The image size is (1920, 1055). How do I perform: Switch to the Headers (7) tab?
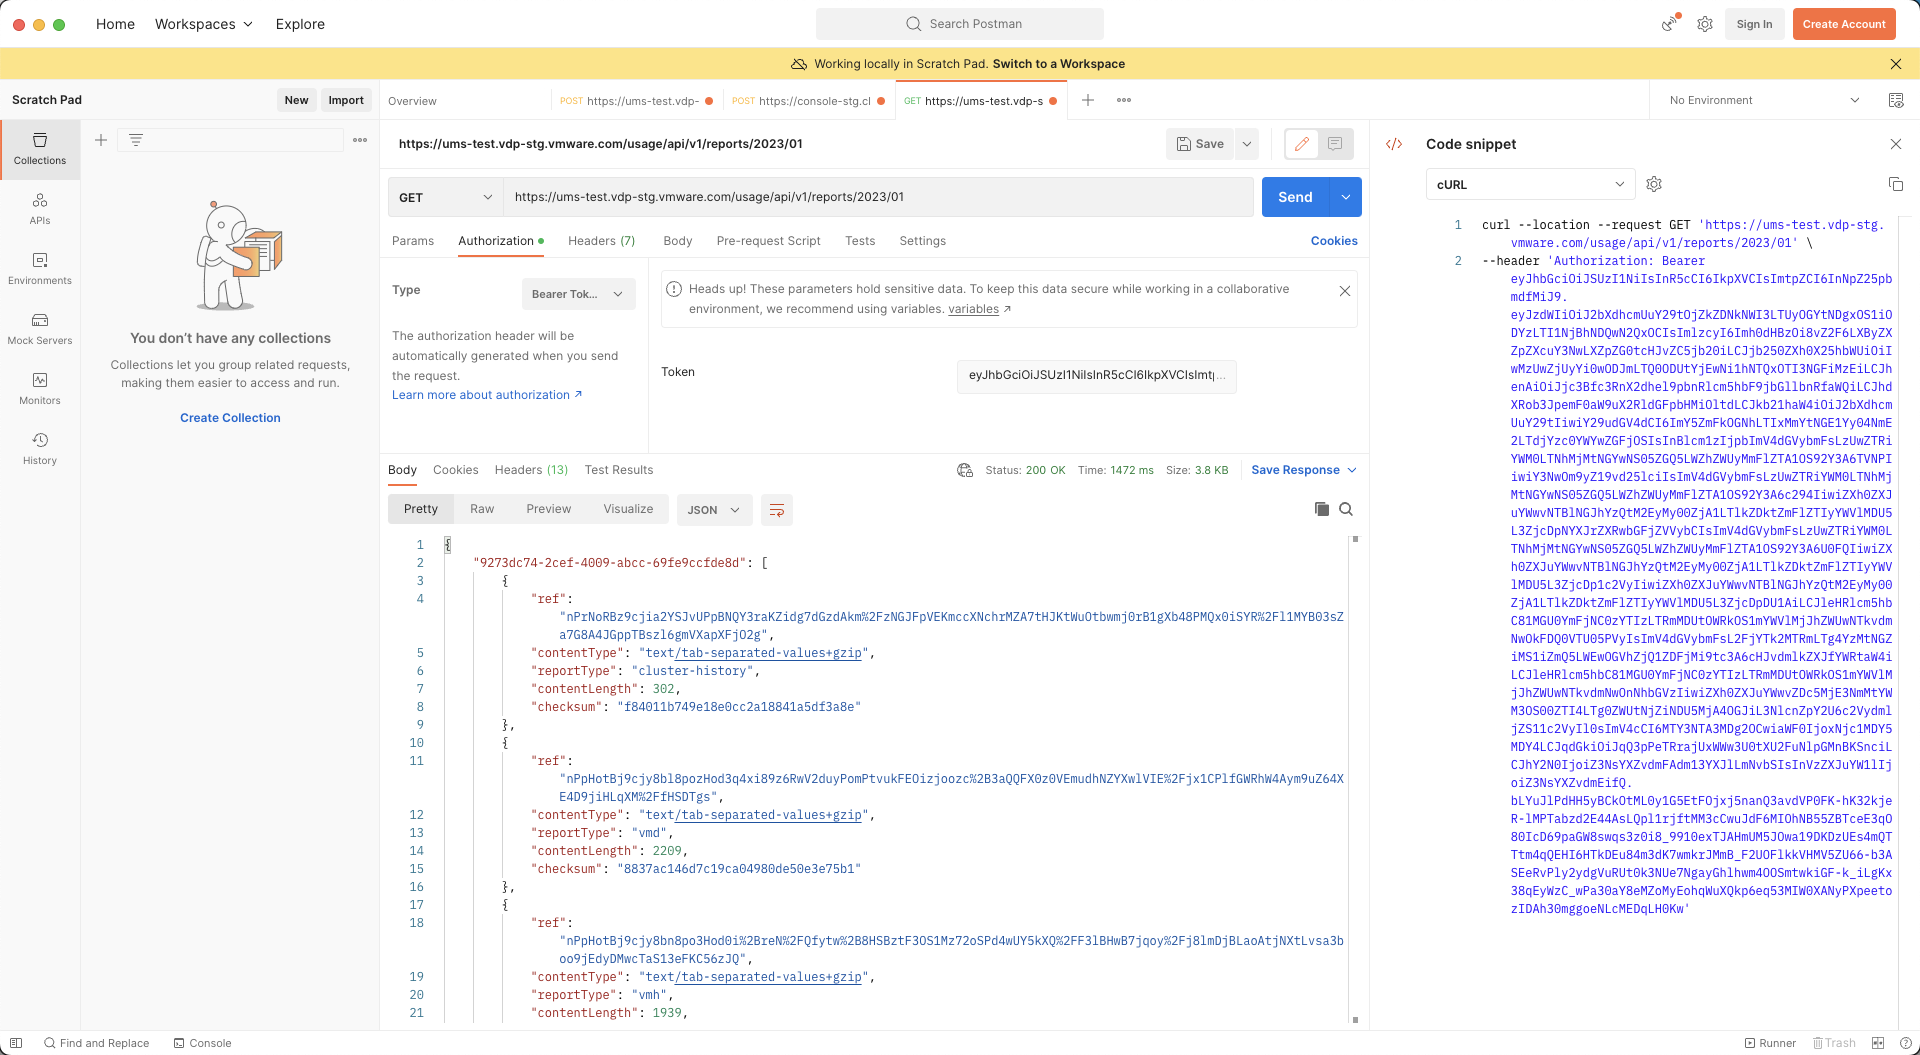click(601, 241)
